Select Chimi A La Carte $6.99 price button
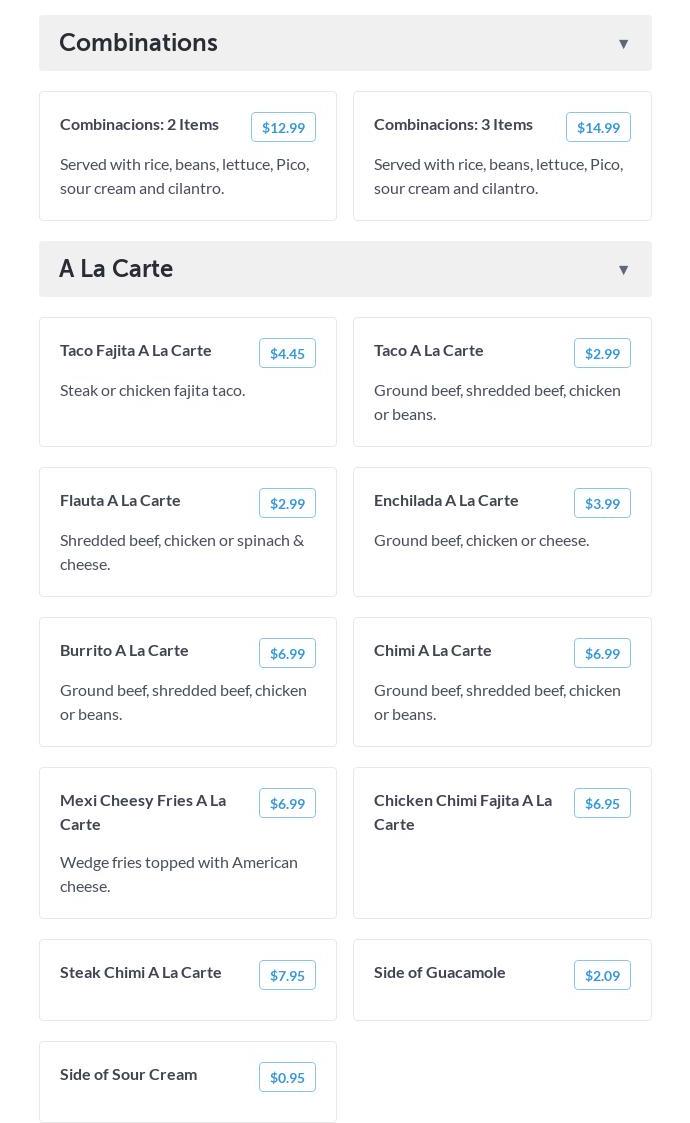Image resolution: width=690 pixels, height=1123 pixels. [x=602, y=653]
